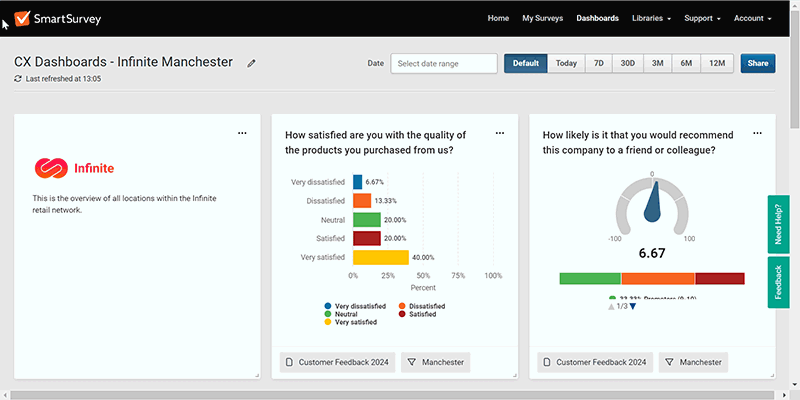Click the refresh icon beside Last refreshed
Image resolution: width=800 pixels, height=400 pixels.
(18, 78)
